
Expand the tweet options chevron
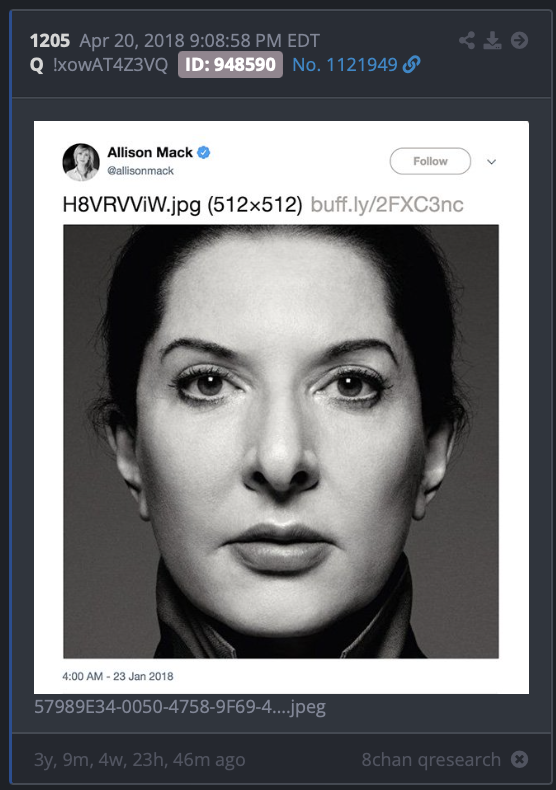492,162
